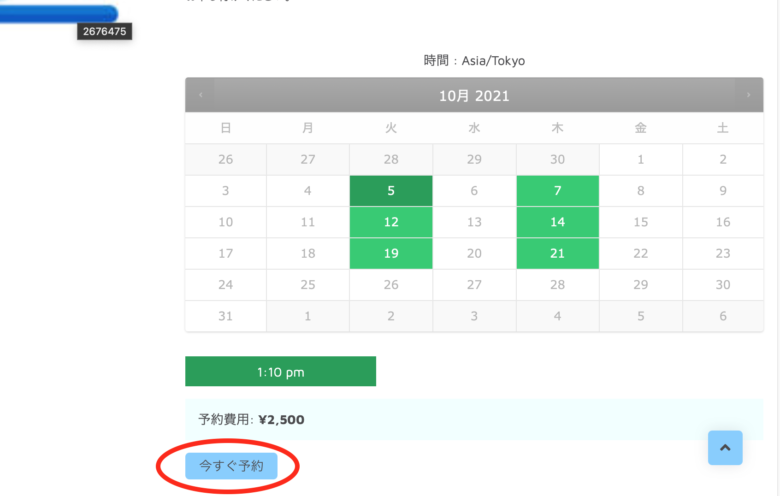780x496 pixels.
Task: Choose October 21 available date
Action: point(557,254)
